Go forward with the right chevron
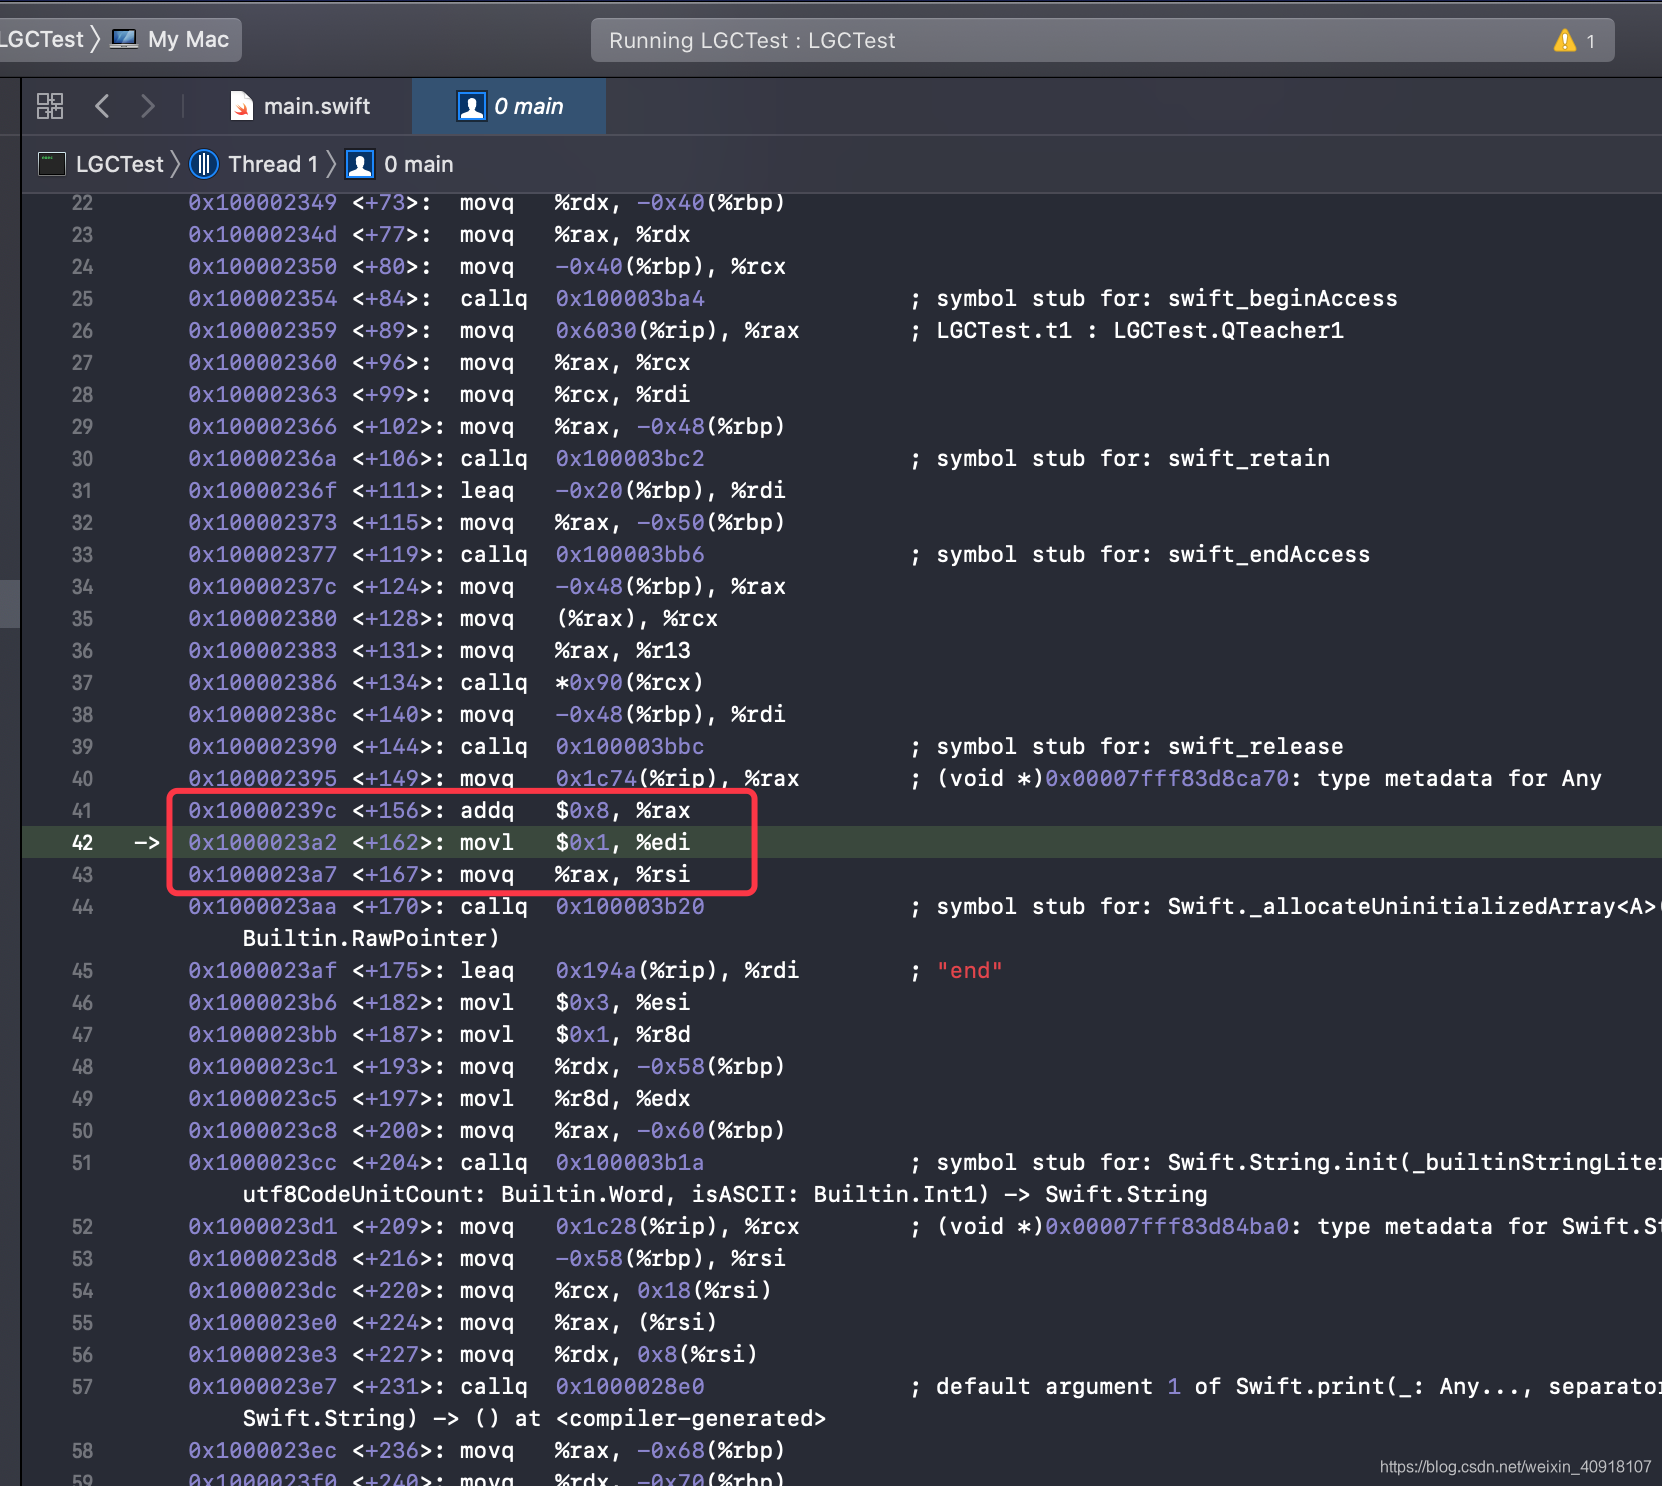This screenshot has width=1662, height=1486. pyautogui.click(x=148, y=106)
